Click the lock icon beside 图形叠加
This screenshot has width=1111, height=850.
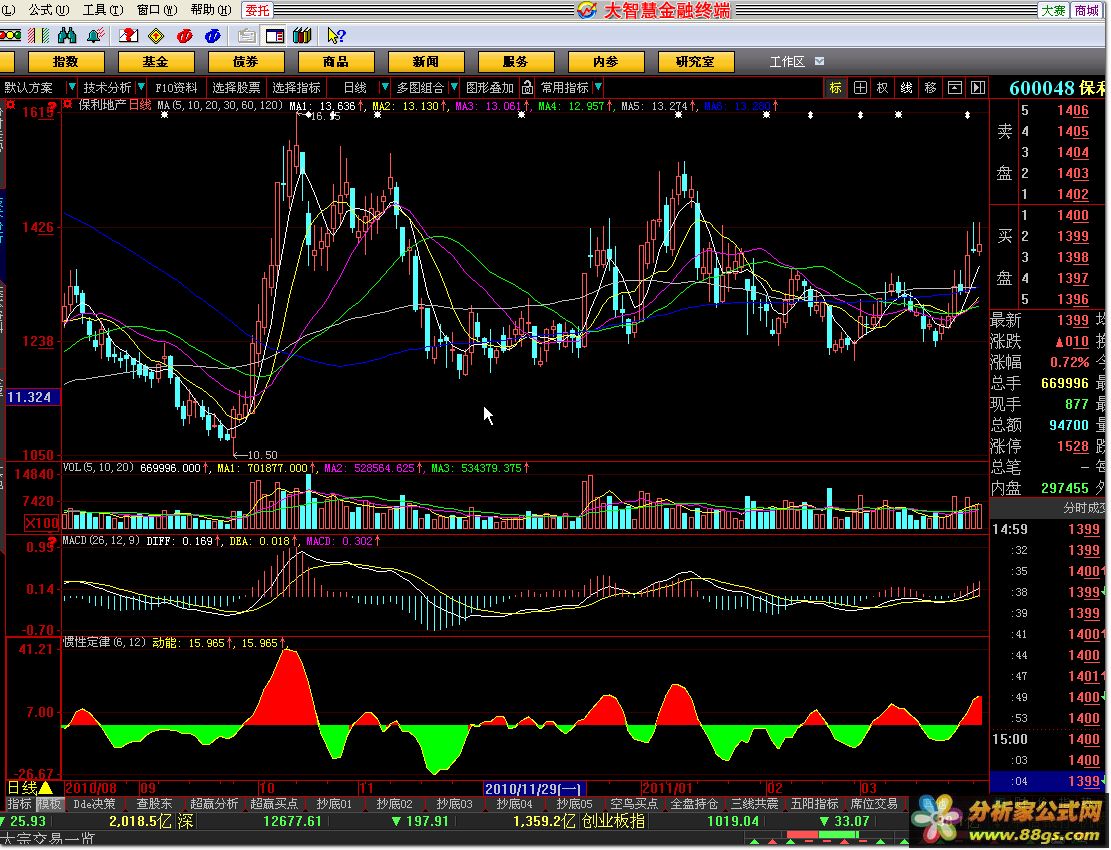pos(527,88)
